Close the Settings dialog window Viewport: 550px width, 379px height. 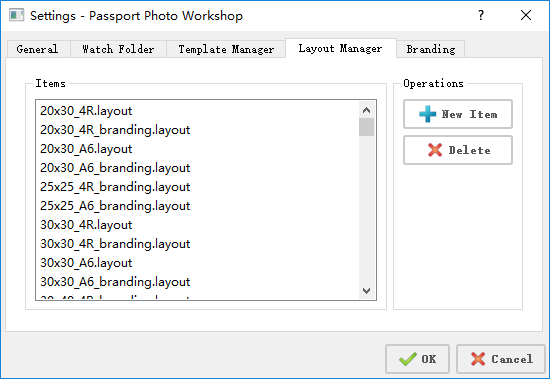526,15
